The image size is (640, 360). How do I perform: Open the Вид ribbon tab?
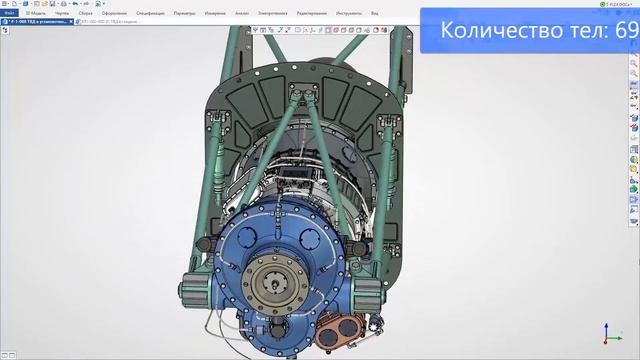(375, 13)
